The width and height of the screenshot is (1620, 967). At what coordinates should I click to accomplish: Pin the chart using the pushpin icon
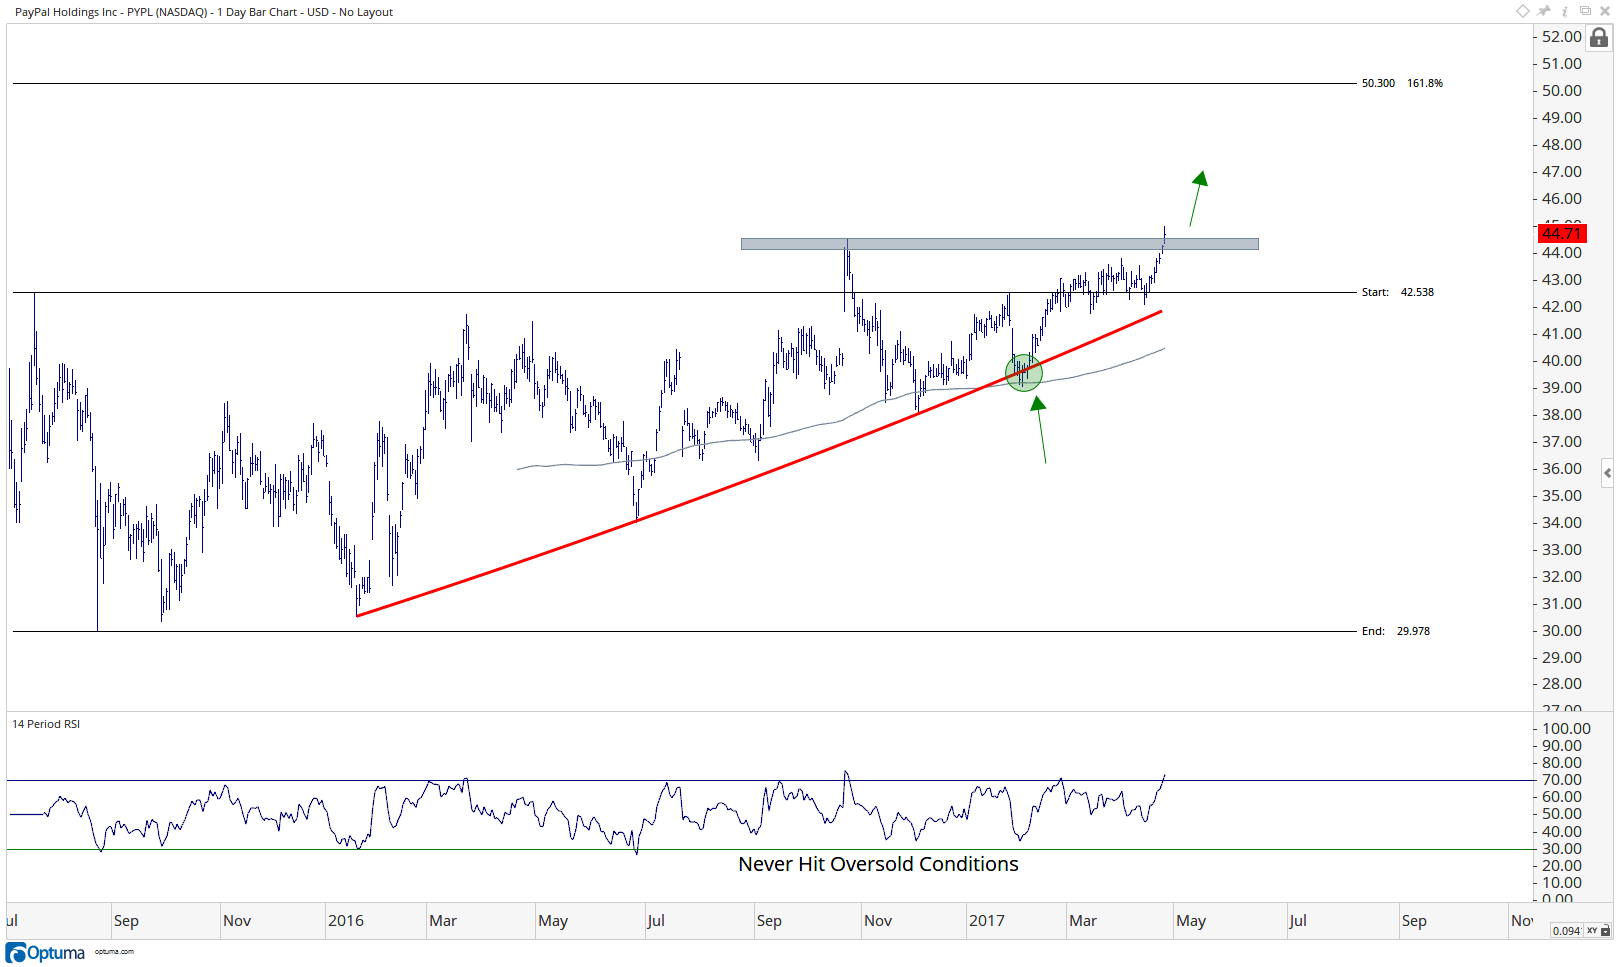point(1545,11)
